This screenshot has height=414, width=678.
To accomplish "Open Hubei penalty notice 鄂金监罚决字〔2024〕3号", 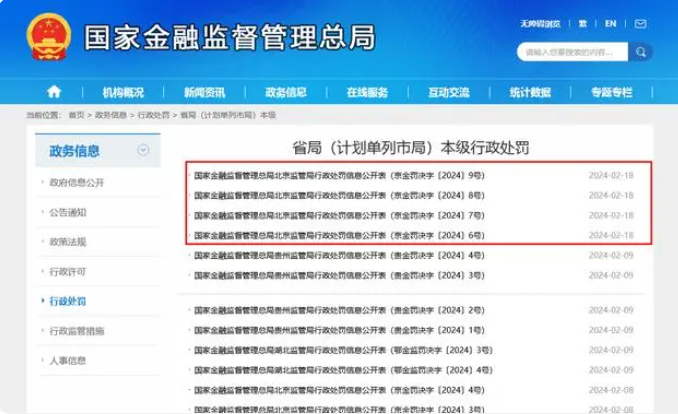I will (x=343, y=350).
